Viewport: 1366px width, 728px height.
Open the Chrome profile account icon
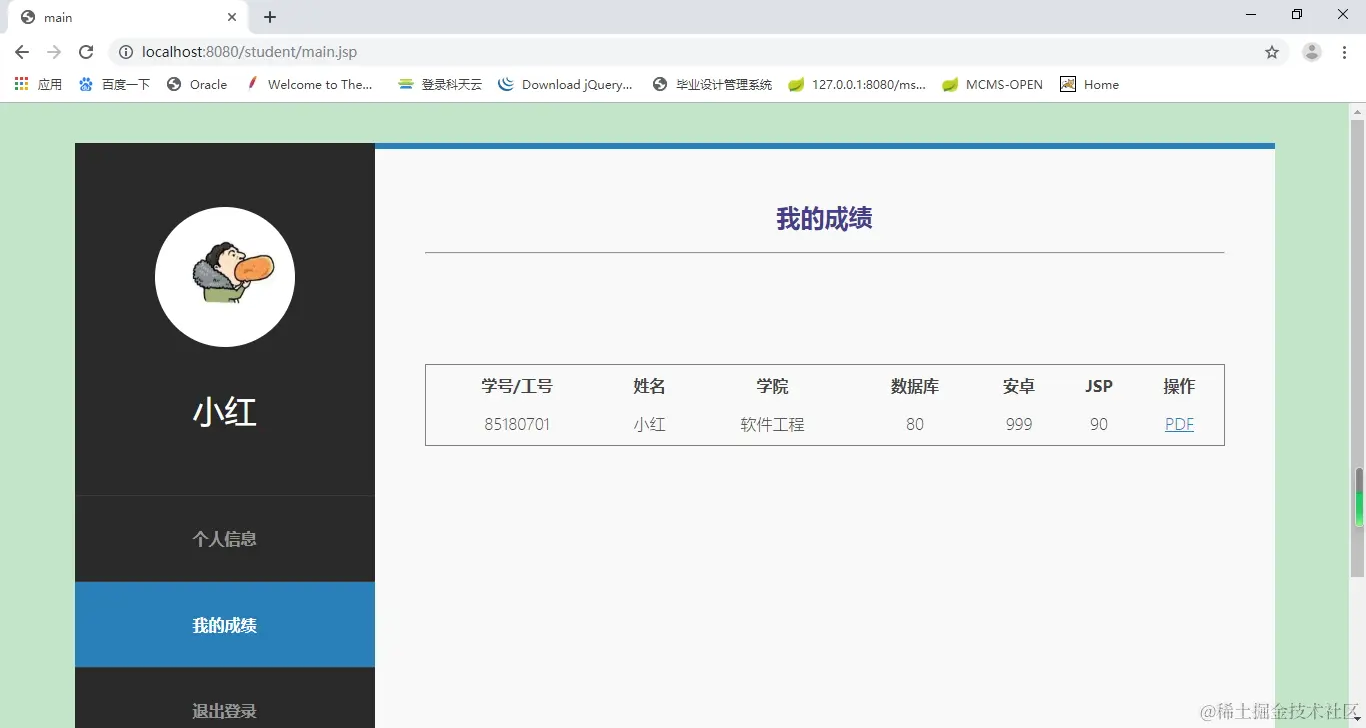pos(1311,51)
